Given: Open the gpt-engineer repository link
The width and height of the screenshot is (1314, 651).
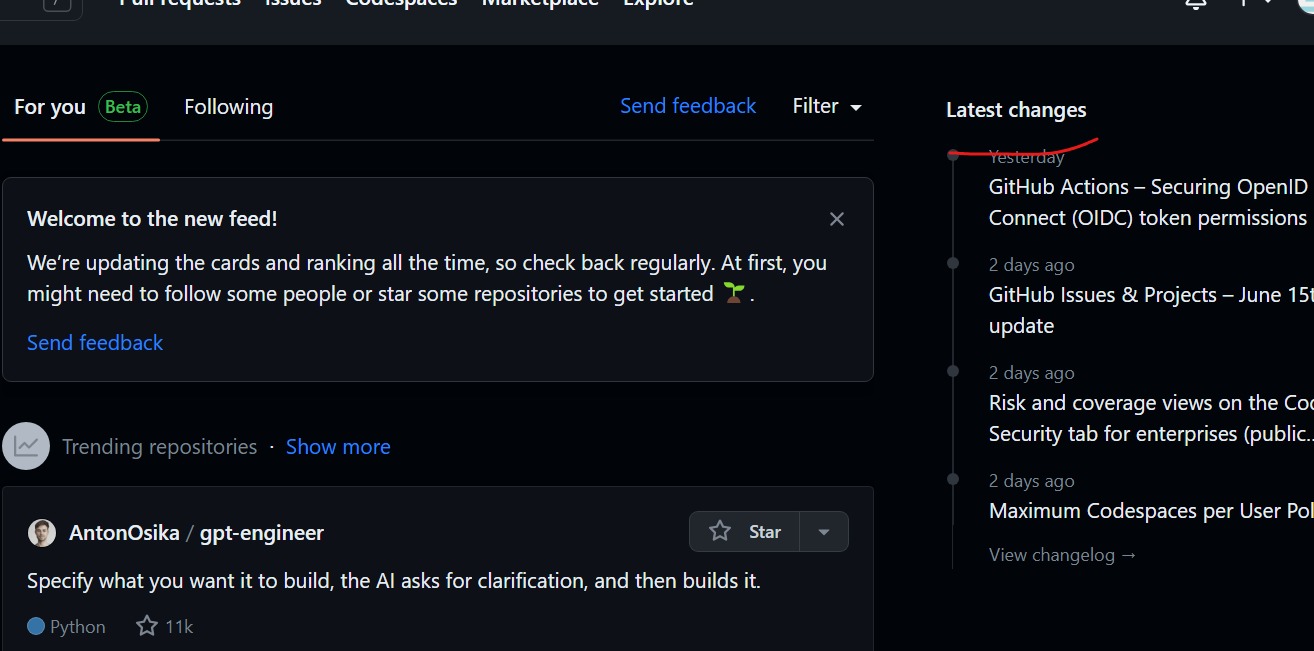Looking at the screenshot, I should [262, 533].
